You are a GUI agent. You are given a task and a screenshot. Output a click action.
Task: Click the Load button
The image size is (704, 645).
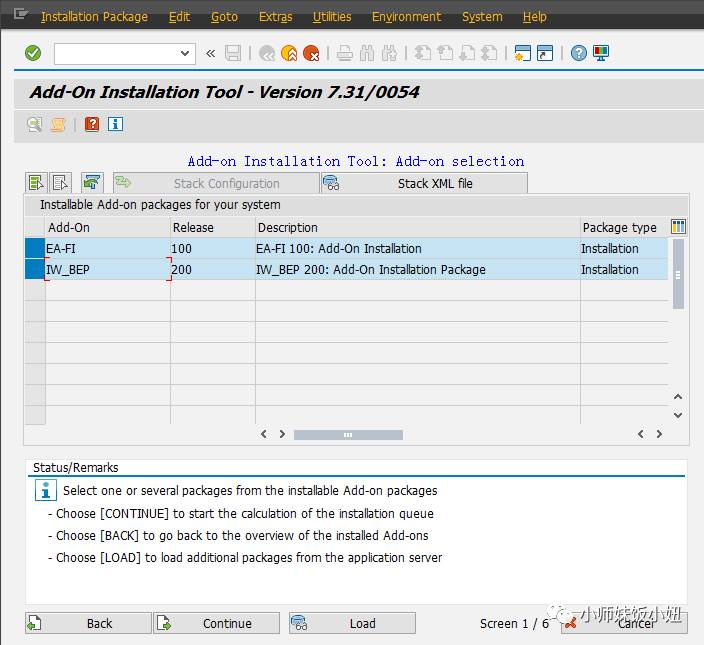352,623
